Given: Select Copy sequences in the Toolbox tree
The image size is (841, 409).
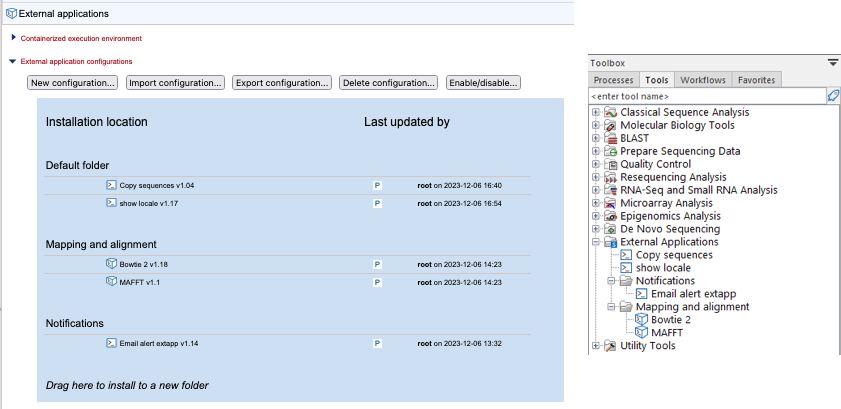Looking at the screenshot, I should tap(674, 255).
